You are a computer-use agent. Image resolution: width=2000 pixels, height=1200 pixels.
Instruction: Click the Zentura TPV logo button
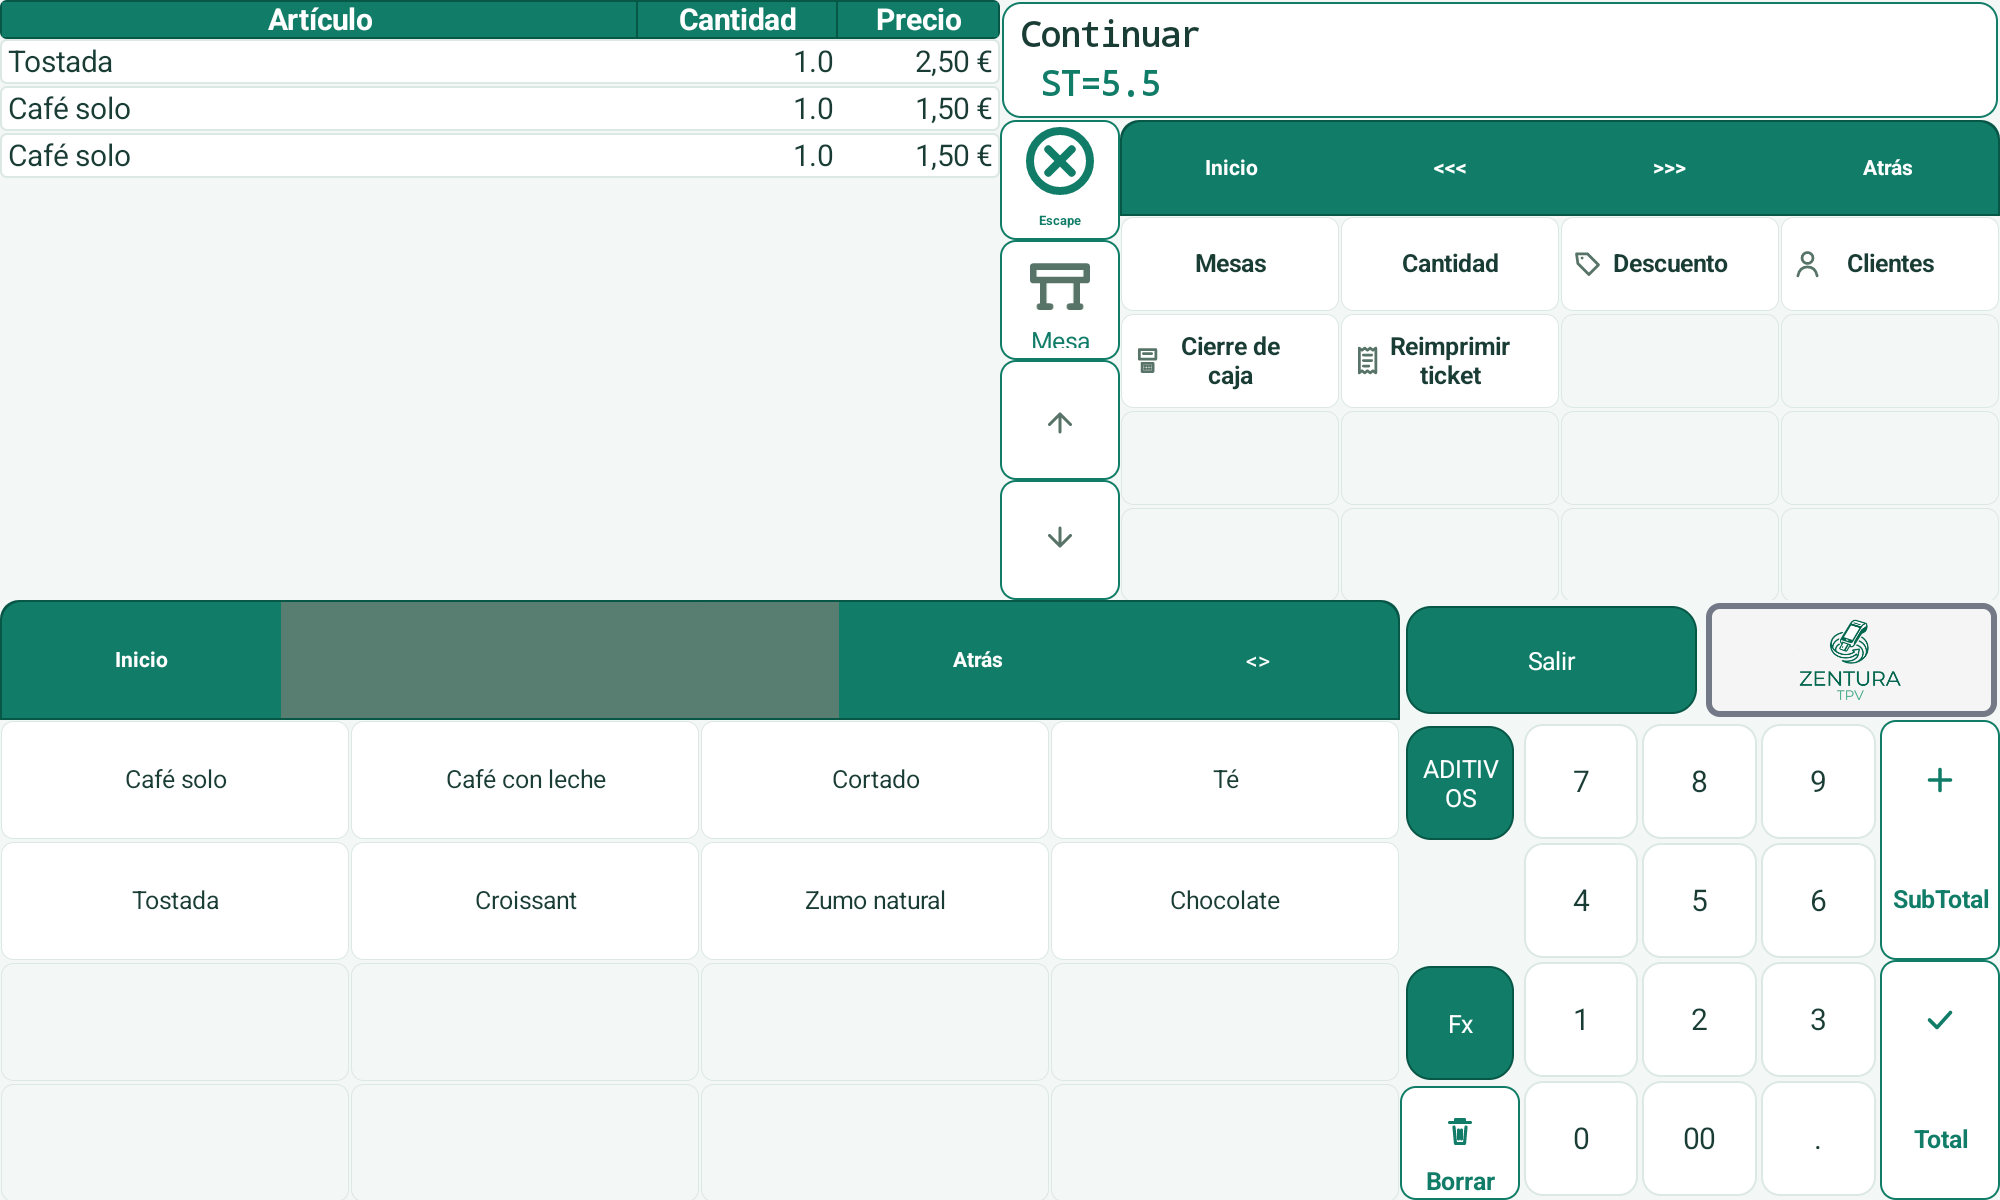[1850, 660]
